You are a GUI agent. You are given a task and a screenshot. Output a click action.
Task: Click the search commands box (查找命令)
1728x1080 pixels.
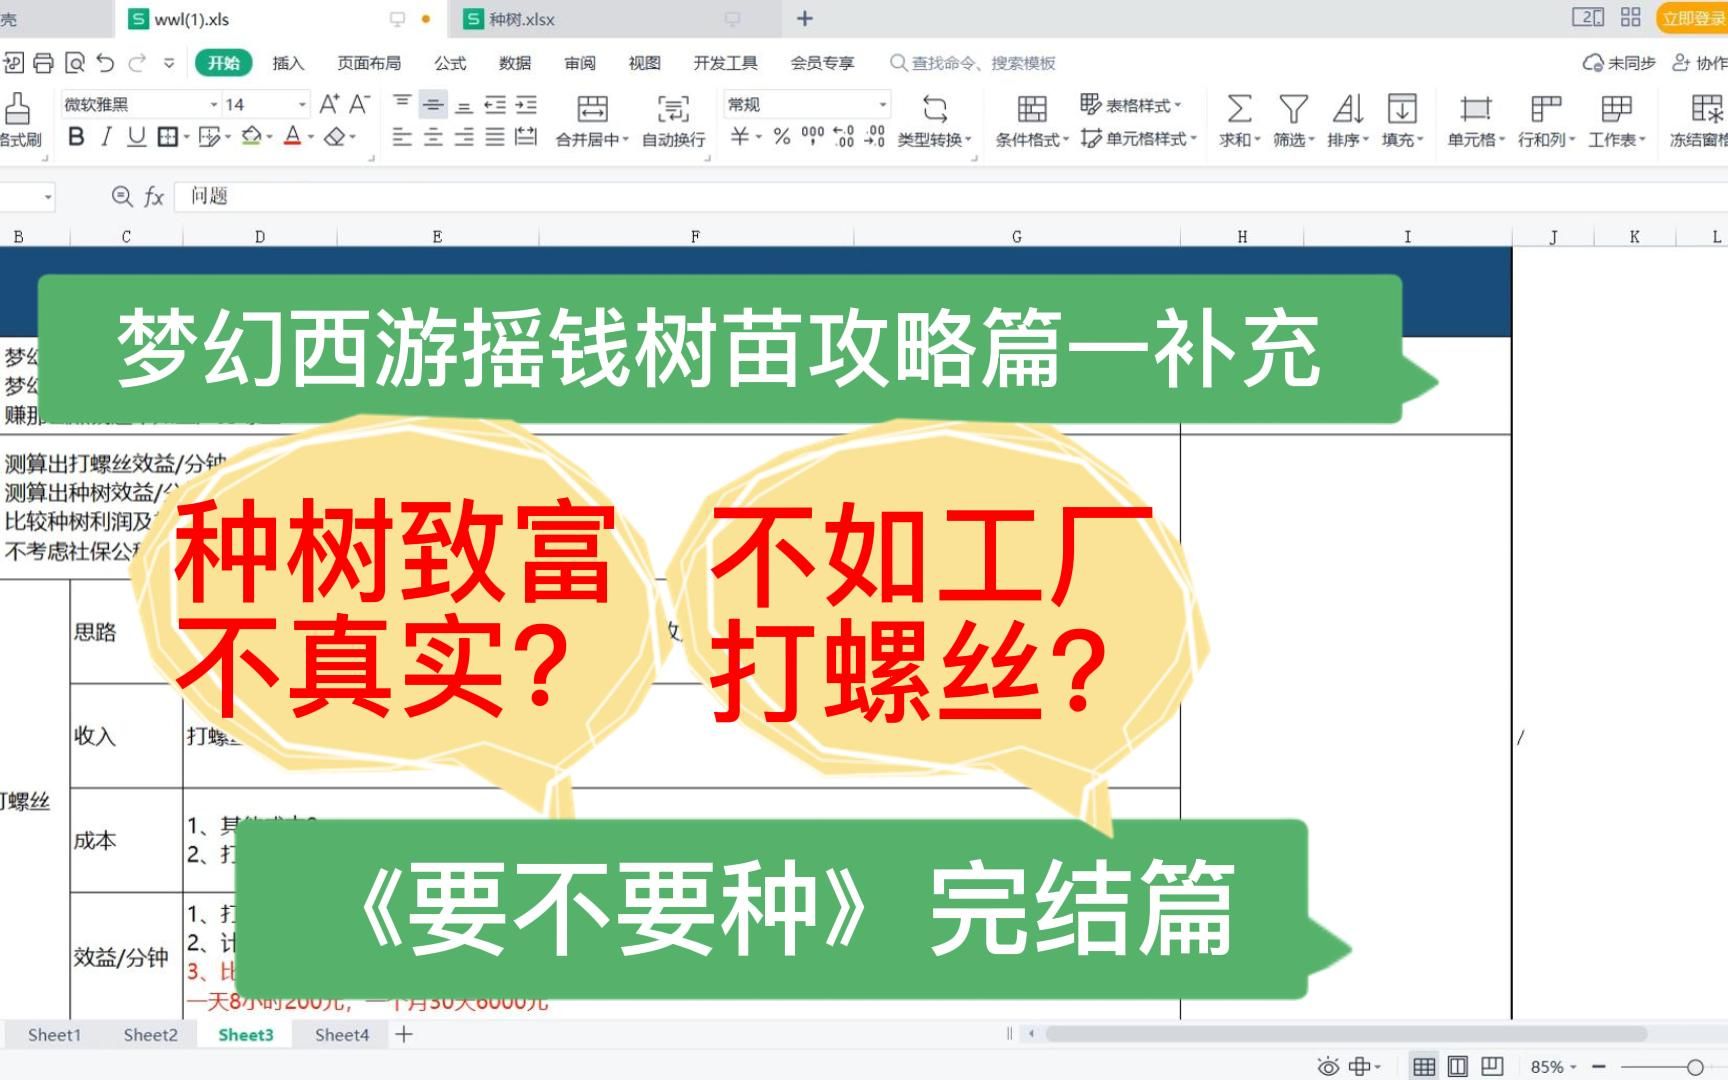coord(973,63)
